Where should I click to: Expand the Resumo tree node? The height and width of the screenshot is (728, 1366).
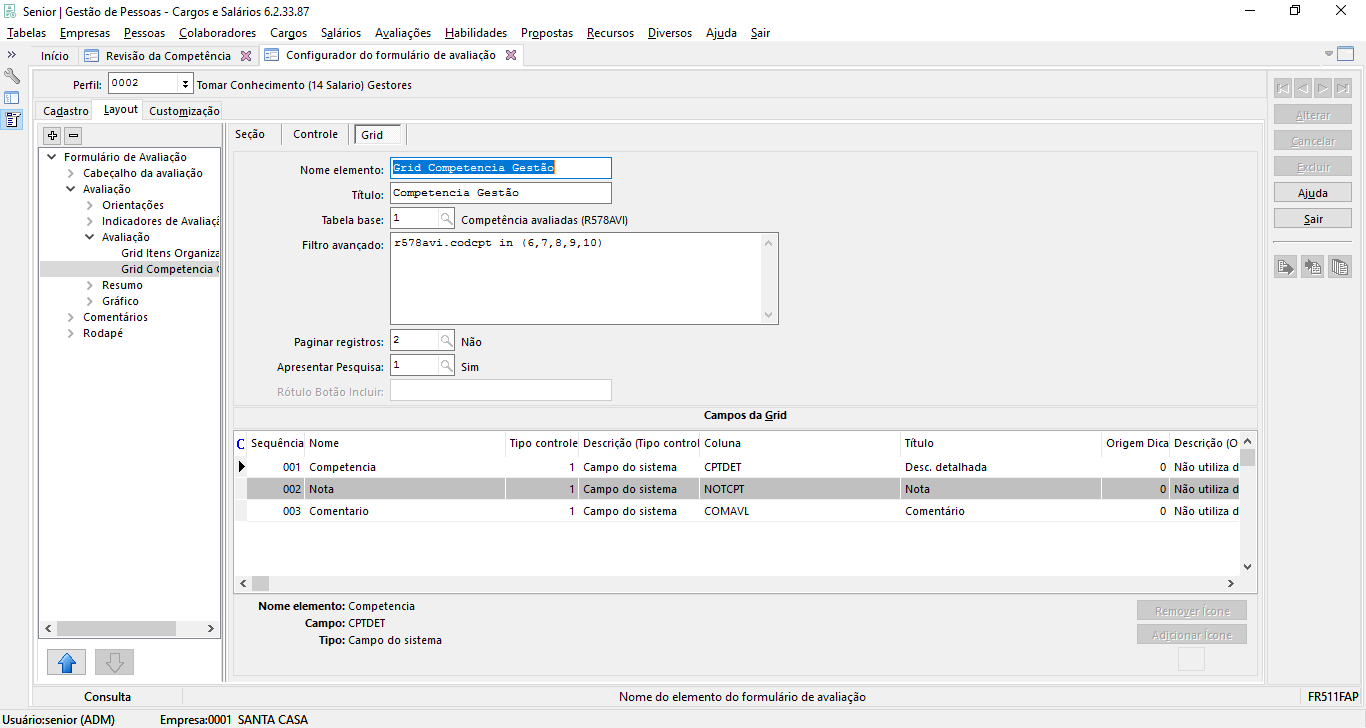coord(90,285)
